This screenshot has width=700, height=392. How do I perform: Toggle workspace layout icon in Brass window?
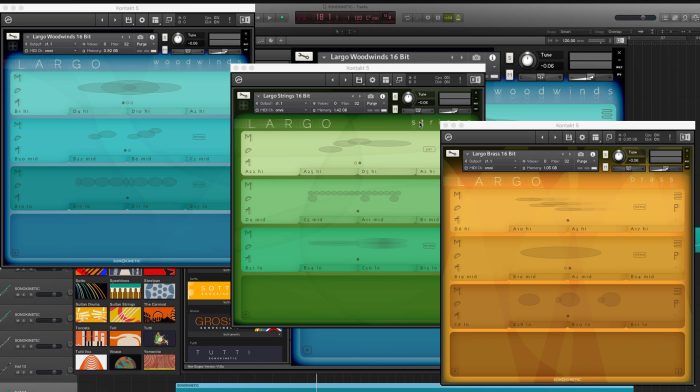[596, 138]
